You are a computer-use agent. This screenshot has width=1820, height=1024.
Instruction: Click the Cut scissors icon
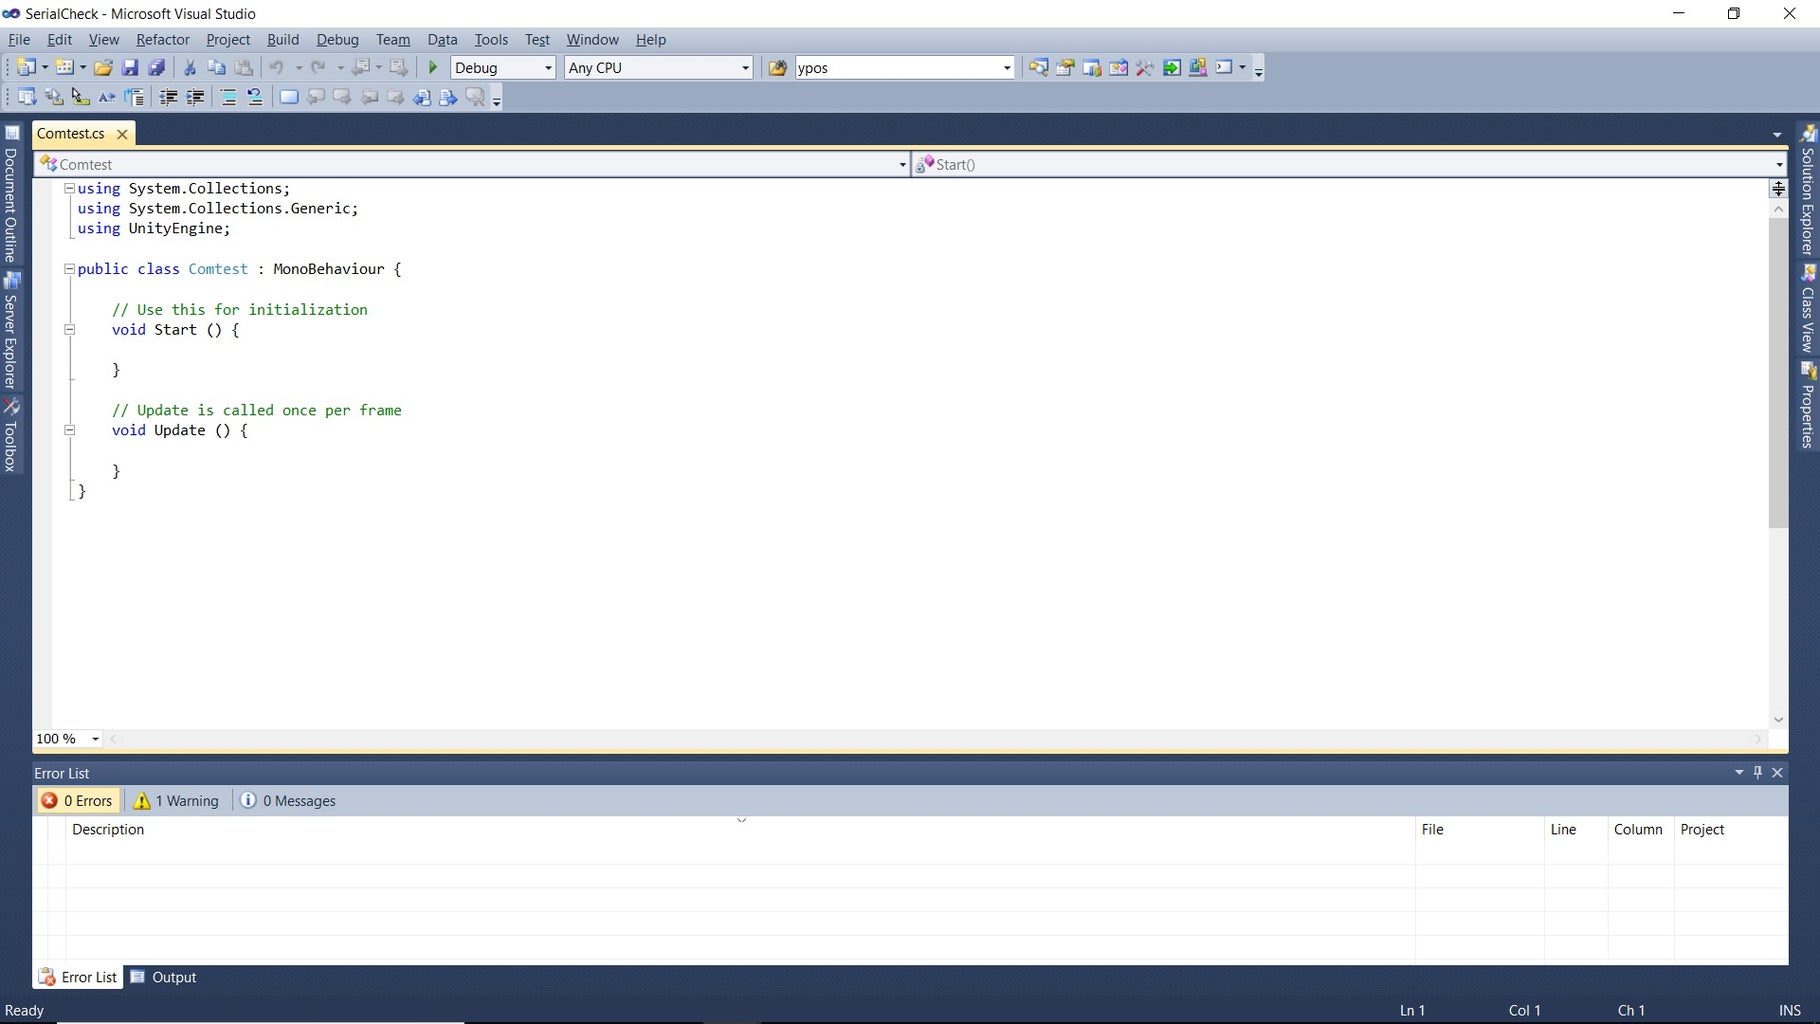click(189, 67)
